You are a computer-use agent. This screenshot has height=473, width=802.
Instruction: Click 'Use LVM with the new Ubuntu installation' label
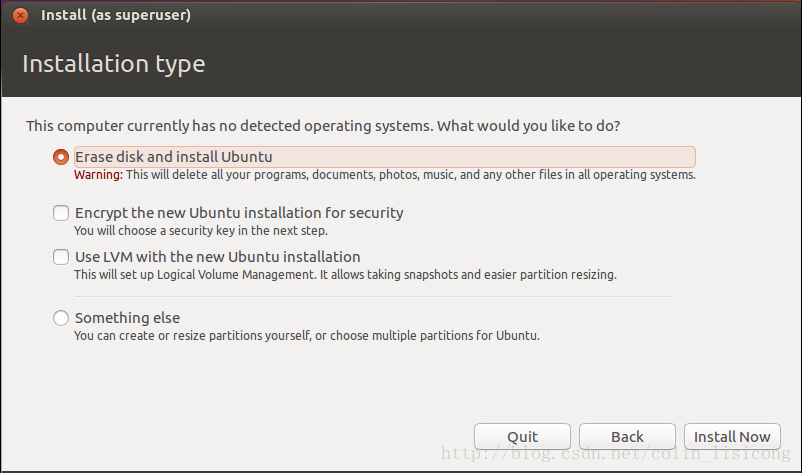click(217, 257)
